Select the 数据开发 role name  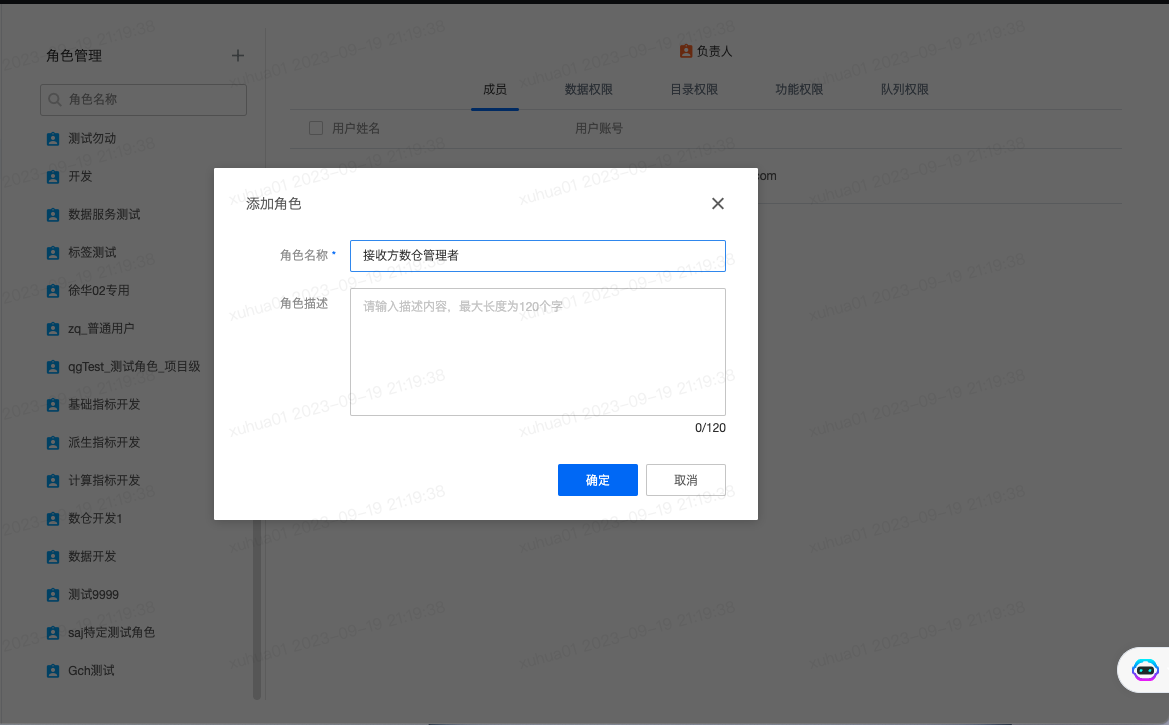92,557
